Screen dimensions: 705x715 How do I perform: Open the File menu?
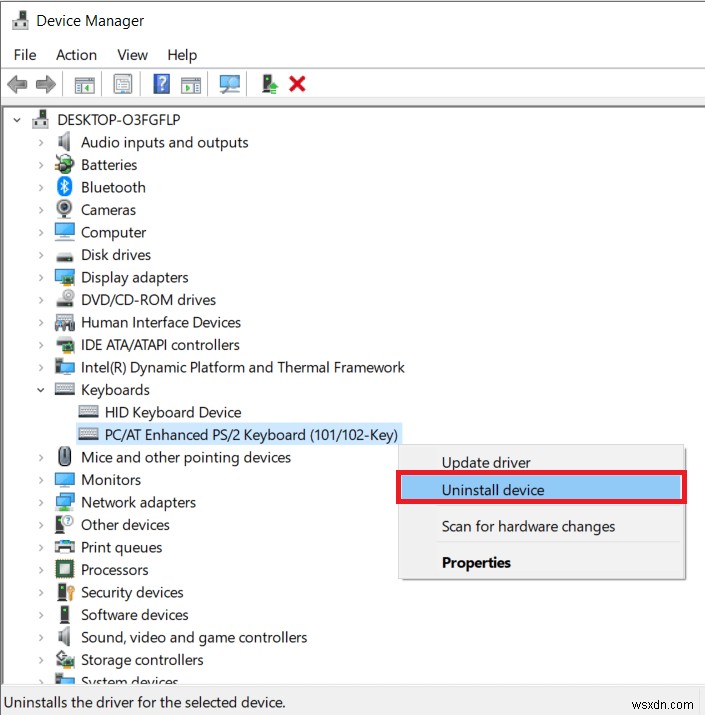tap(25, 55)
